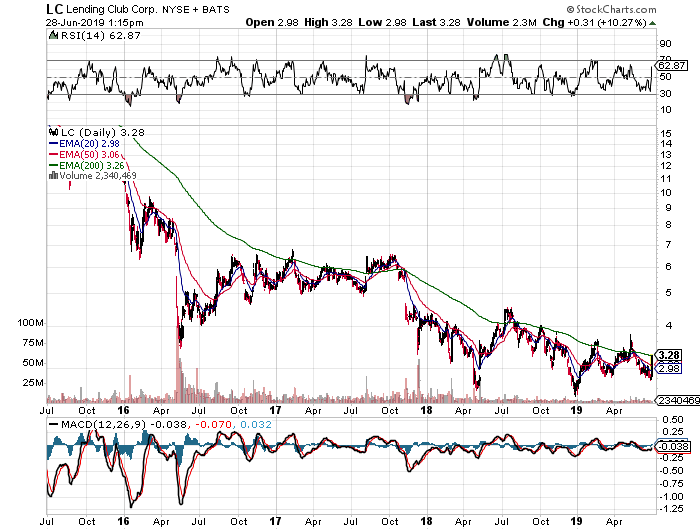700x530 pixels.
Task: Click the 16 year label under the MACD panel
Action: (123, 521)
